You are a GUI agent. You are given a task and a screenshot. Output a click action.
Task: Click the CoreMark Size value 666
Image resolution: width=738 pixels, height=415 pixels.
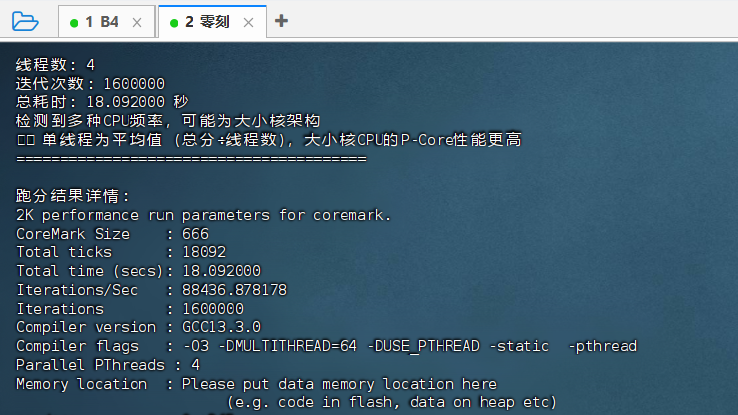pos(195,234)
